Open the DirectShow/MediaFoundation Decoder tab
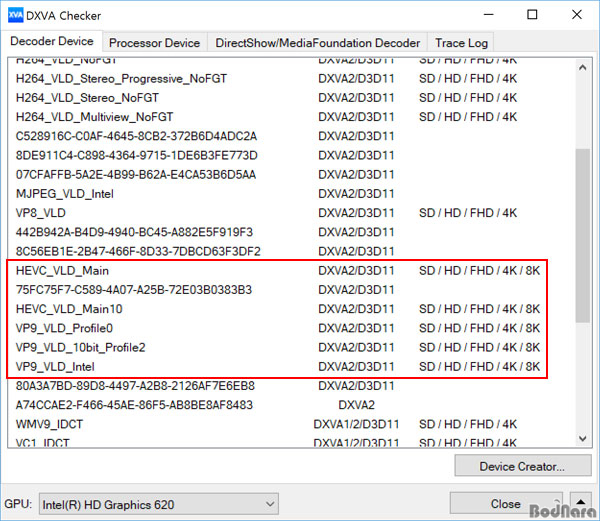The height and width of the screenshot is (521, 600). (316, 43)
